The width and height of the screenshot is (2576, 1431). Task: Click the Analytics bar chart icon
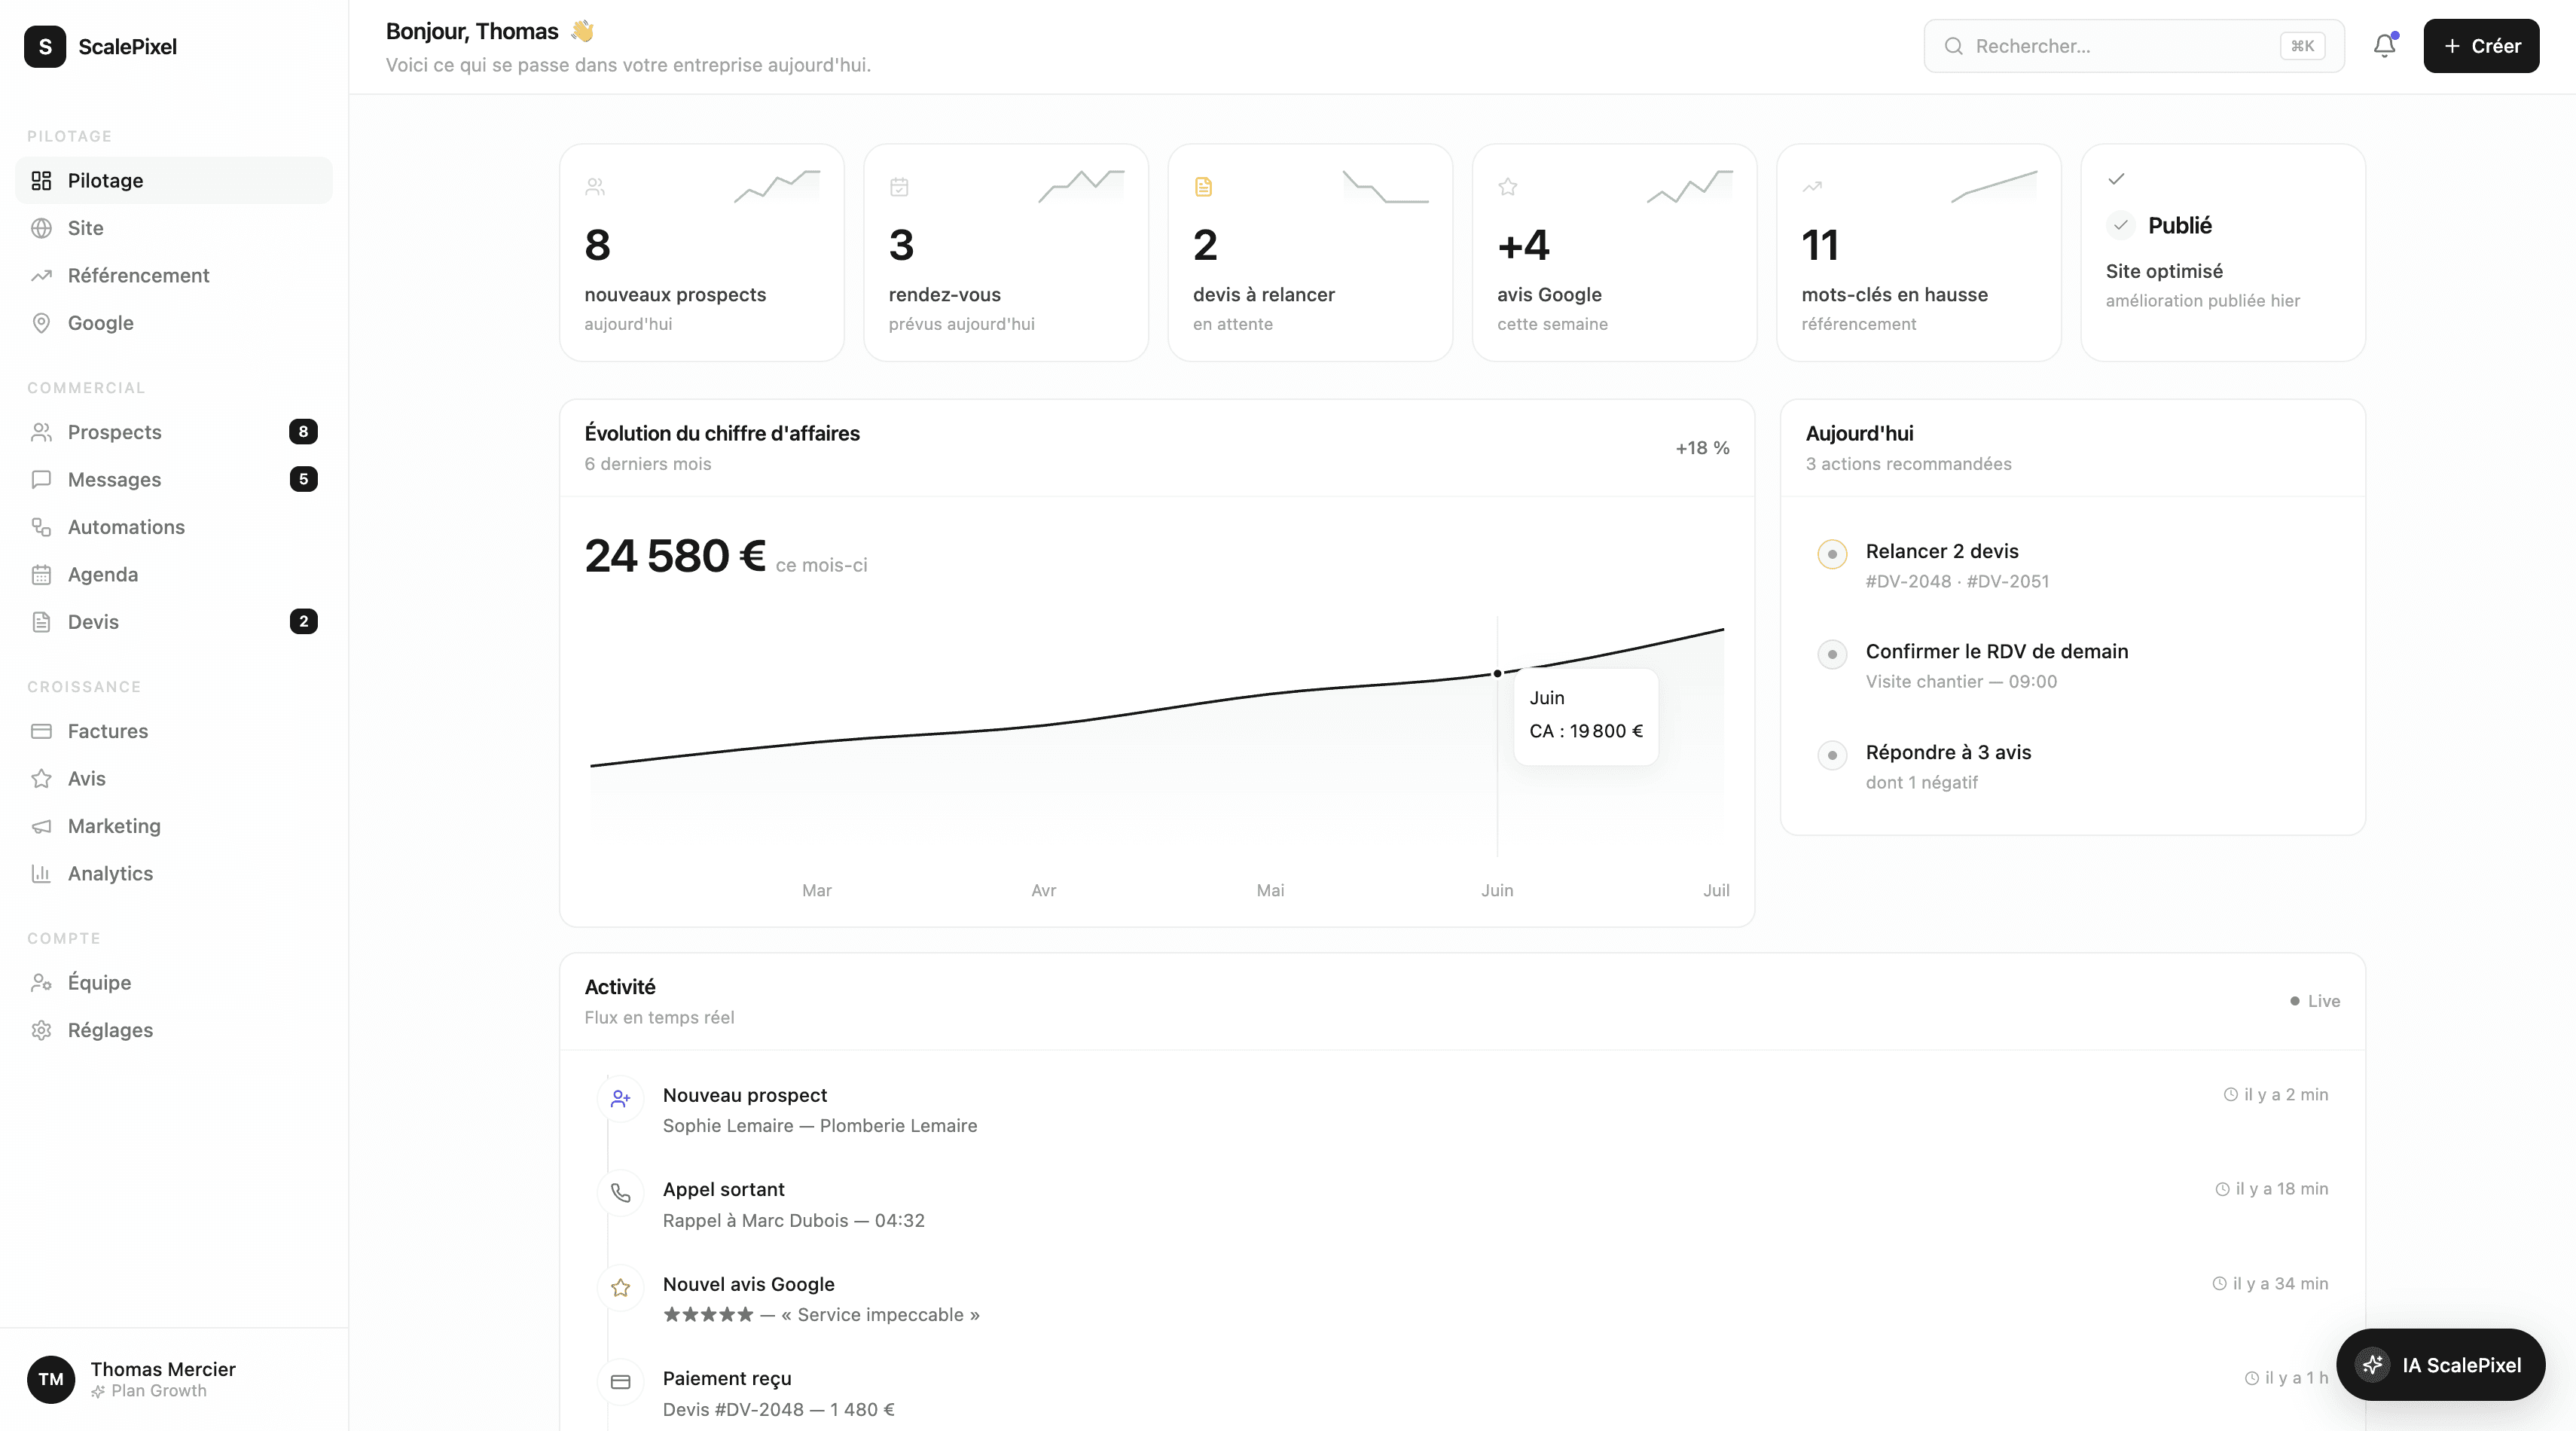tap(41, 873)
